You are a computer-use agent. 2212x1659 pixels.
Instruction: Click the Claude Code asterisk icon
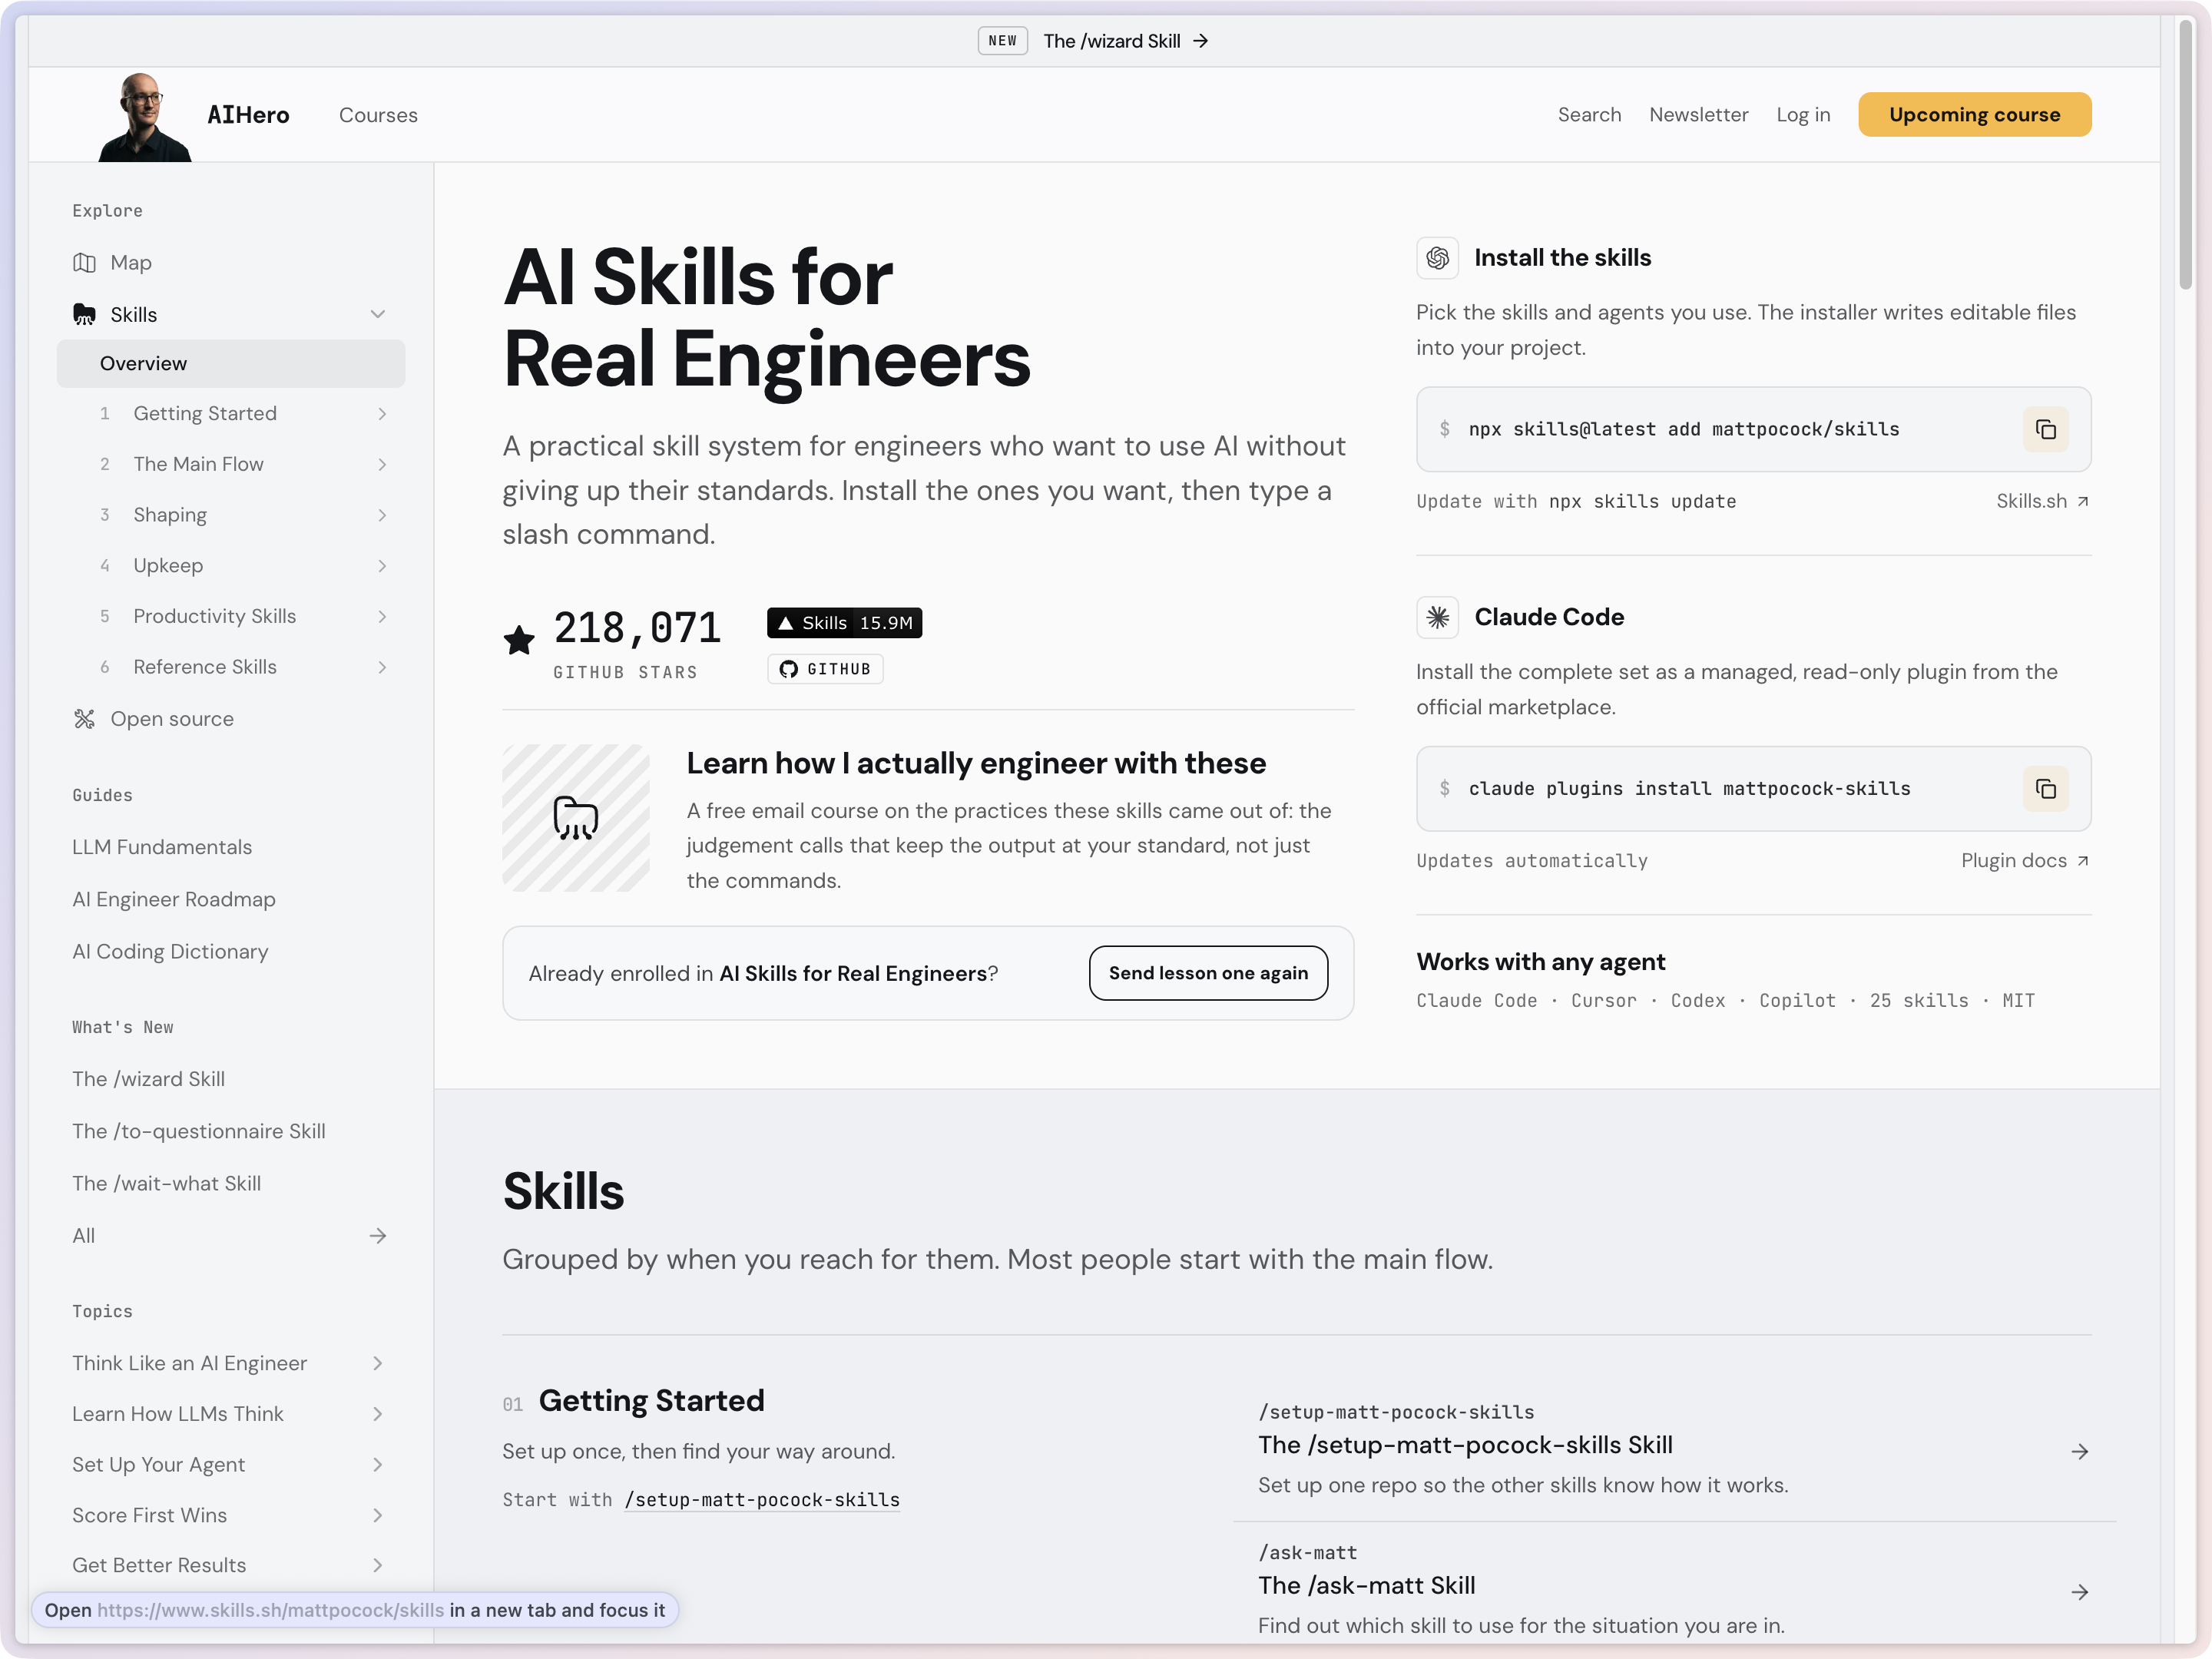1437,617
